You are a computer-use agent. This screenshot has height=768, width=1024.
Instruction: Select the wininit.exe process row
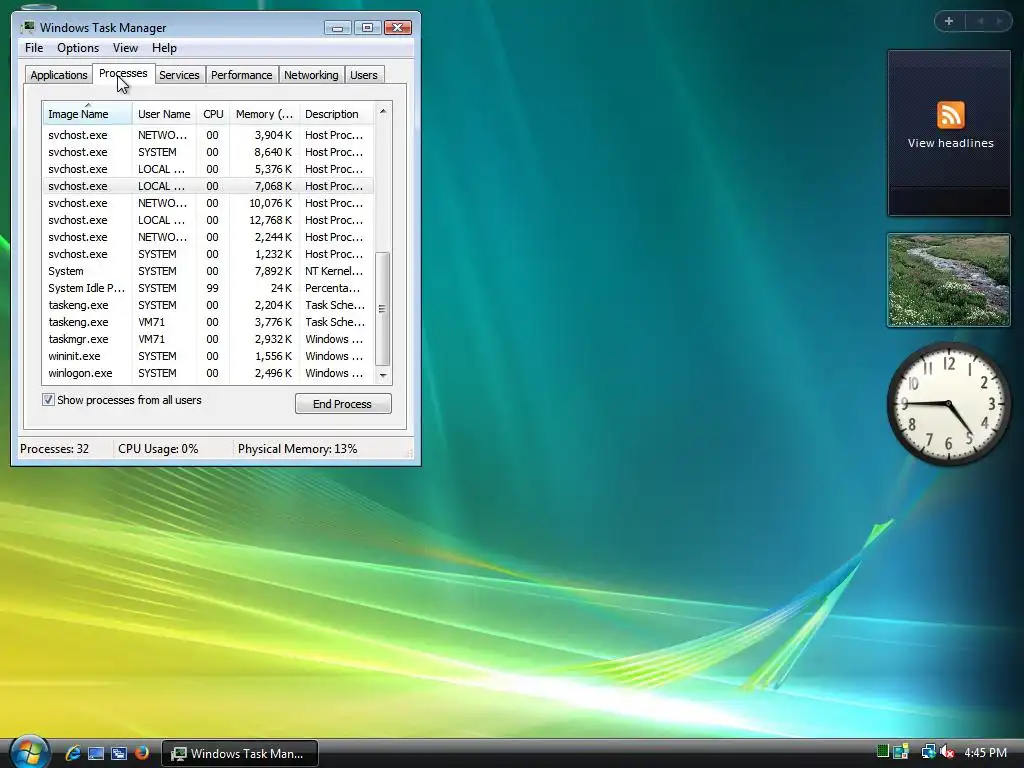tap(209, 356)
